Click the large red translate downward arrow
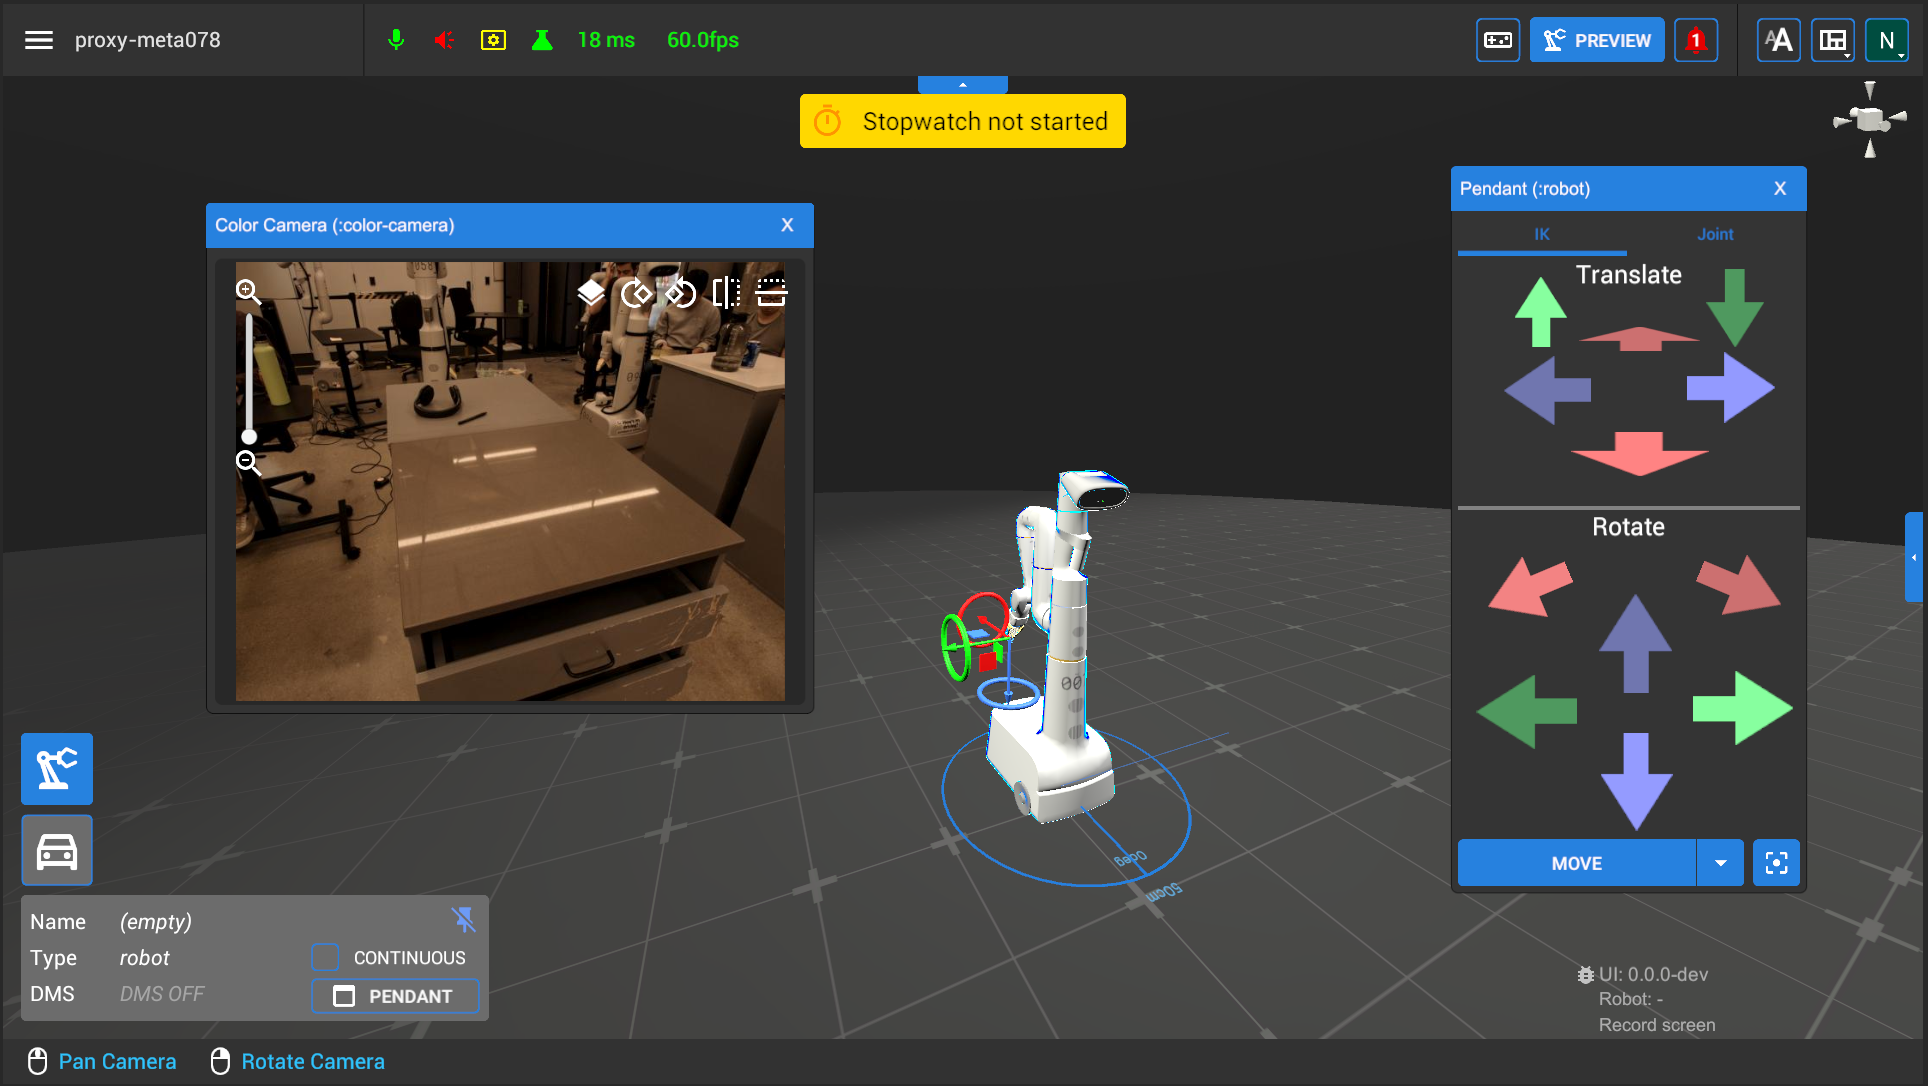The height and width of the screenshot is (1086, 1928). (x=1639, y=453)
